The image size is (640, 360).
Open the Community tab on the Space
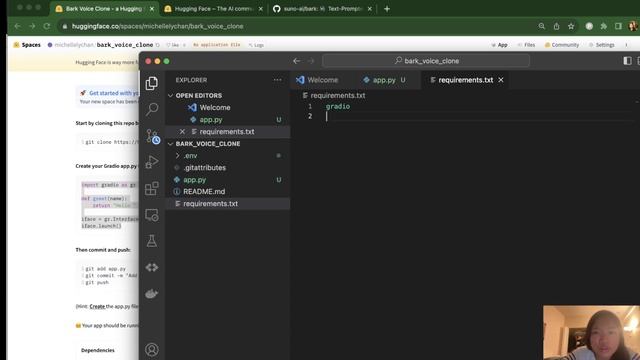click(562, 45)
